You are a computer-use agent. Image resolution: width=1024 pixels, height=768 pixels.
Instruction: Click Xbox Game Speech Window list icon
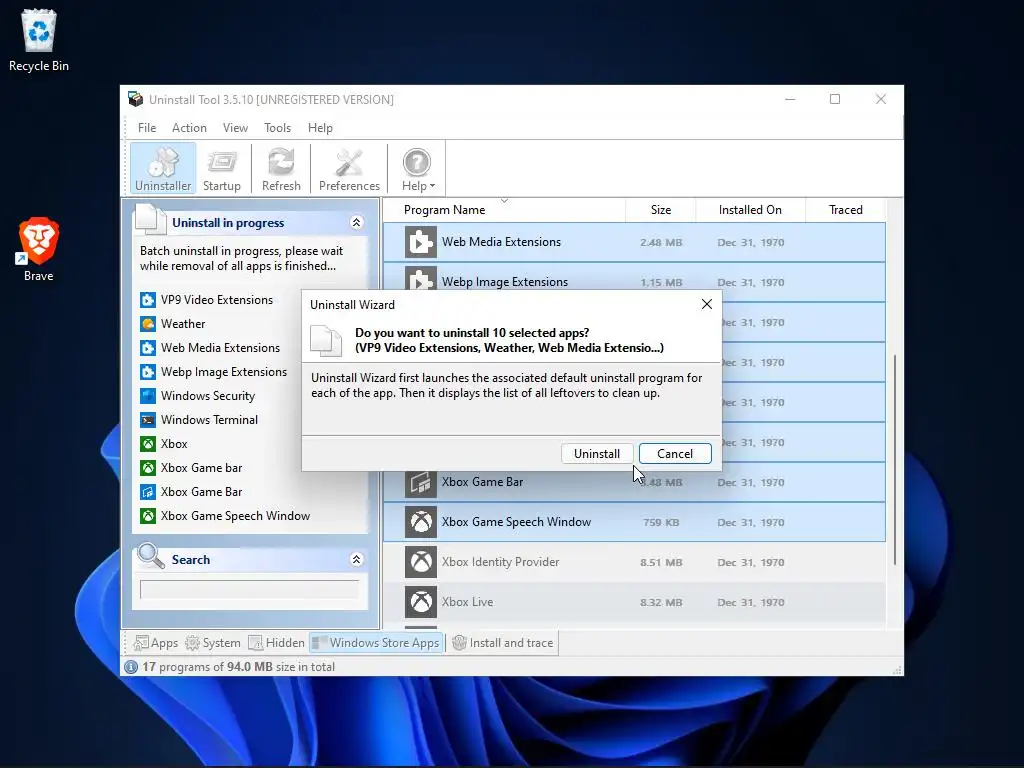click(421, 522)
